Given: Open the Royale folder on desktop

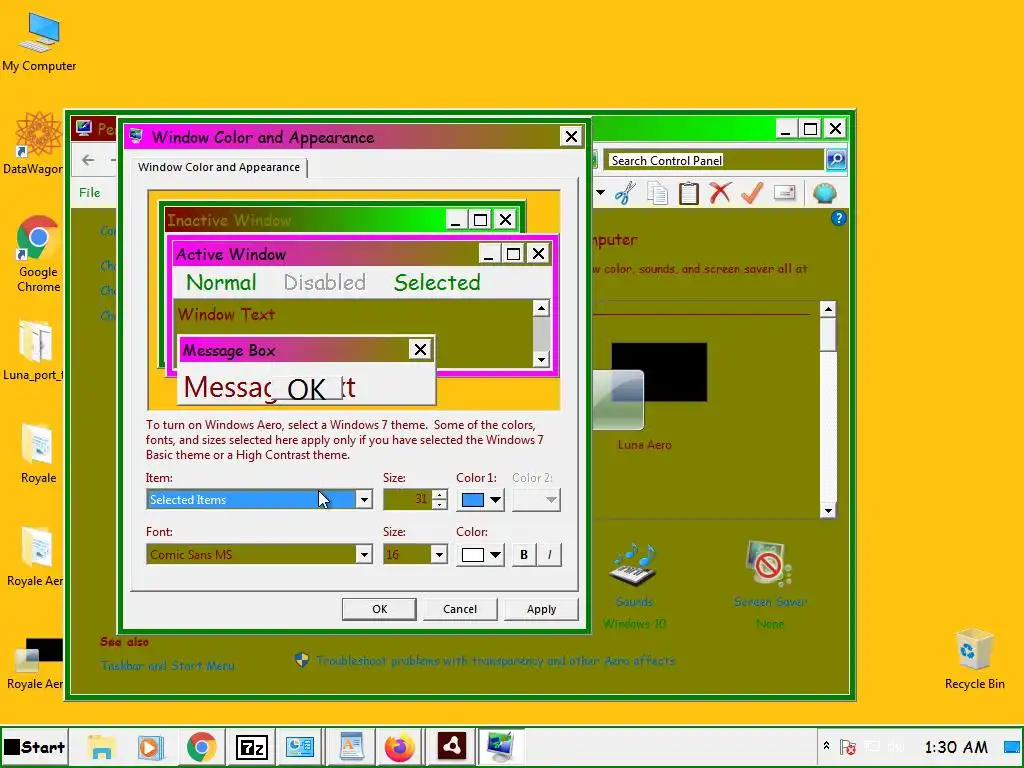Looking at the screenshot, I should (38, 455).
